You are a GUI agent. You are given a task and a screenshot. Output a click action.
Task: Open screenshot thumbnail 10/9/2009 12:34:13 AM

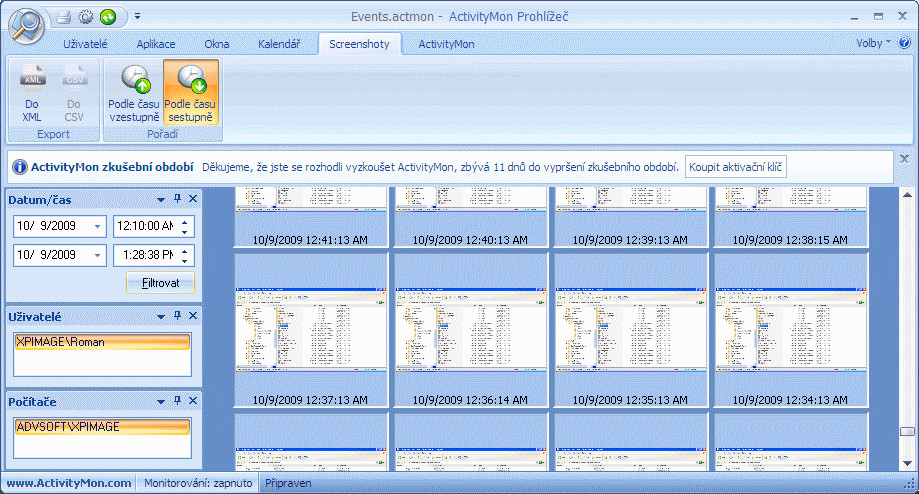tap(791, 330)
